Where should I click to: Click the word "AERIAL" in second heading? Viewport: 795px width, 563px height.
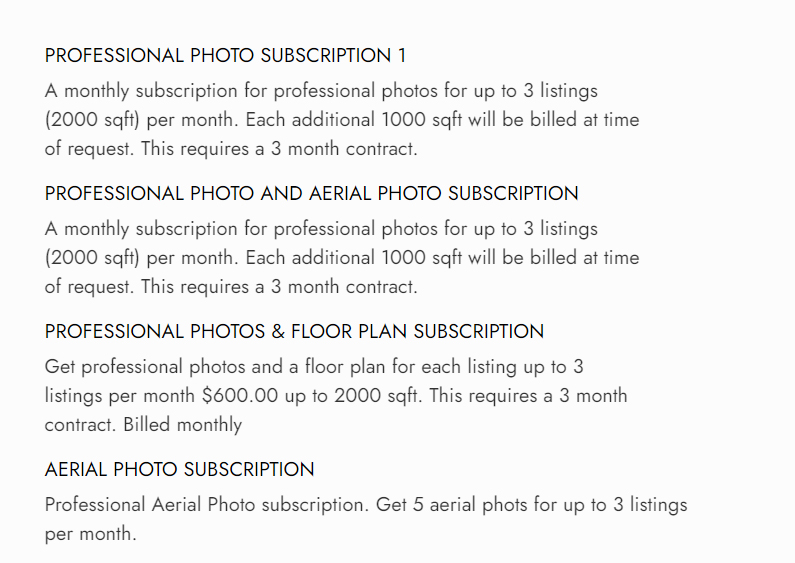340,193
